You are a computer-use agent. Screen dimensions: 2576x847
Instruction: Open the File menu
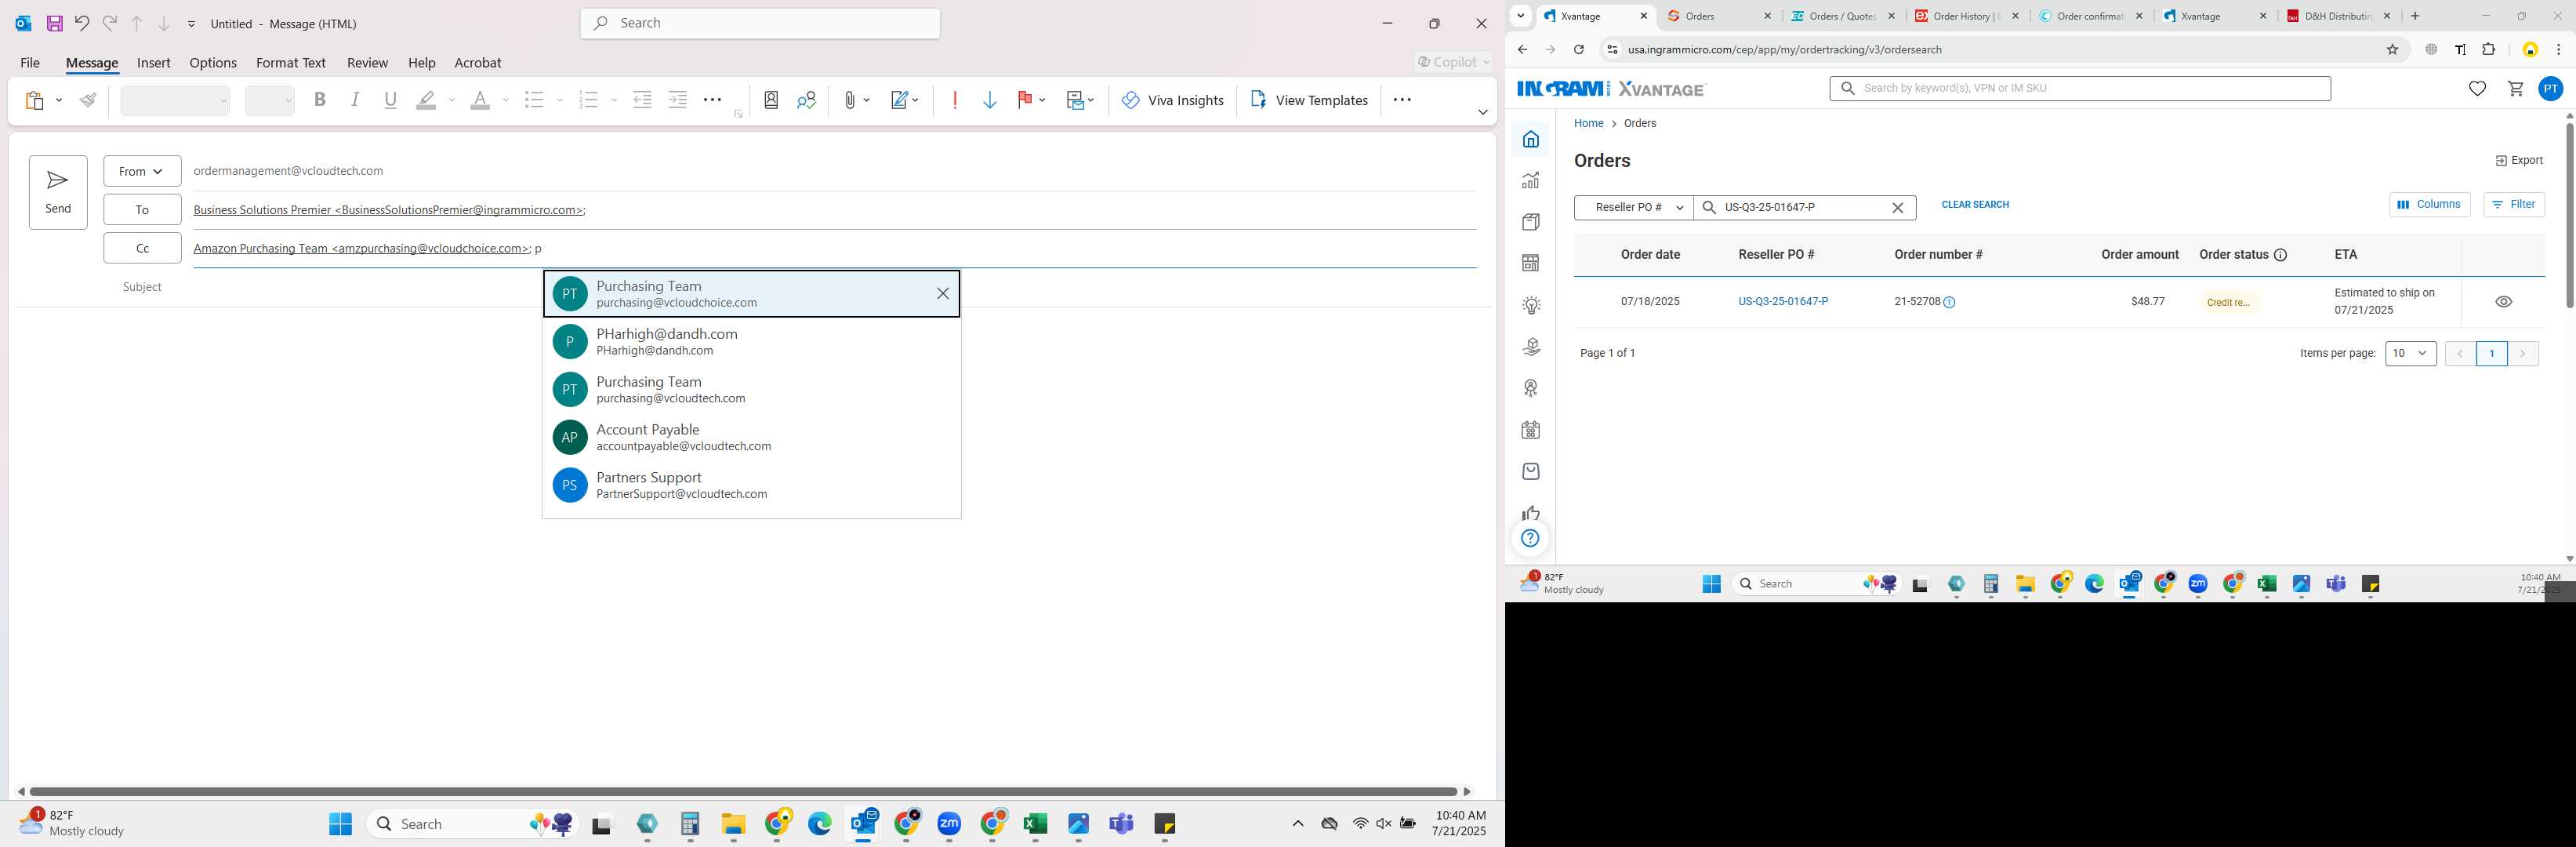30,62
